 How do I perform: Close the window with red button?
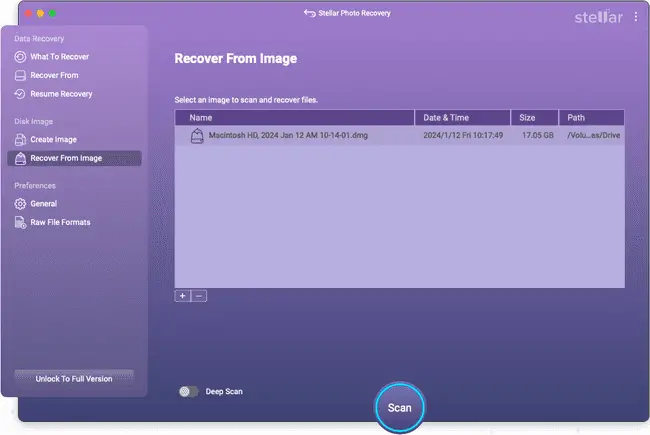(x=28, y=14)
